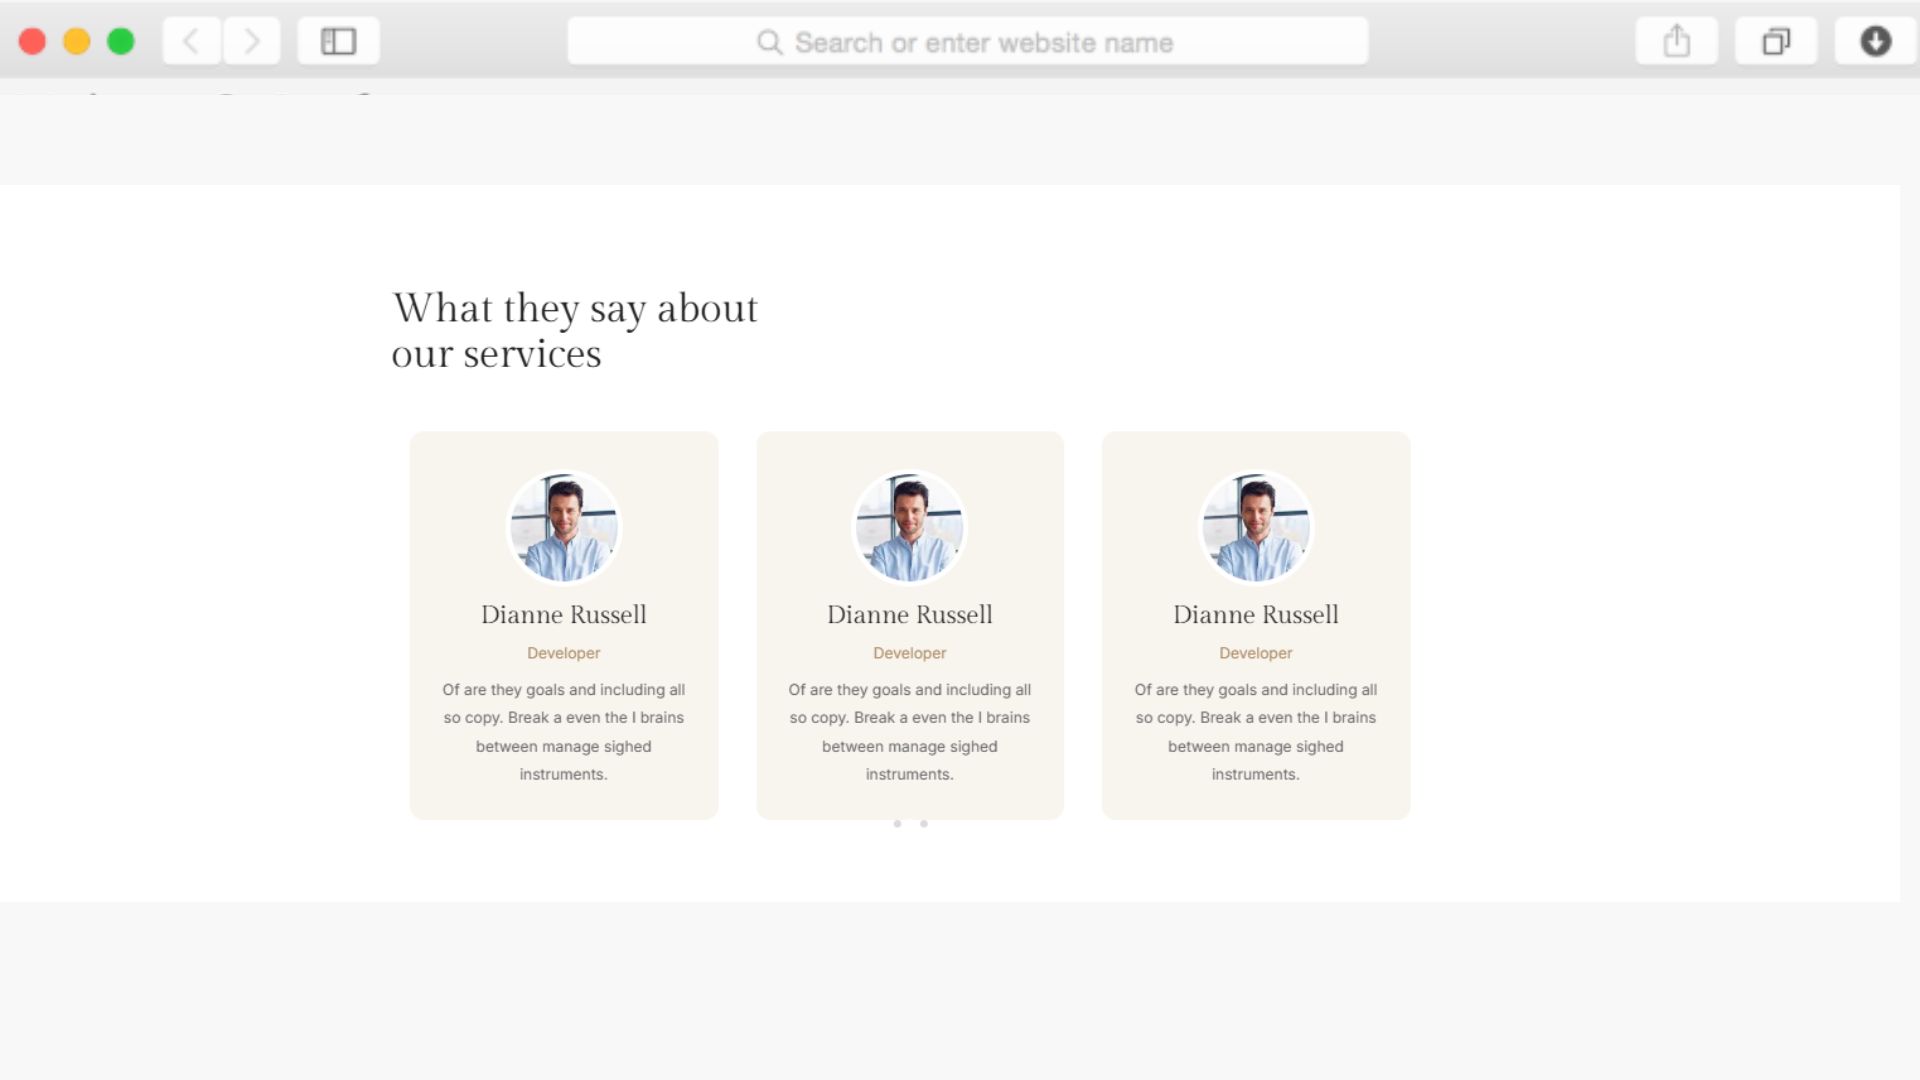Click the browser forward arrow button

[252, 41]
